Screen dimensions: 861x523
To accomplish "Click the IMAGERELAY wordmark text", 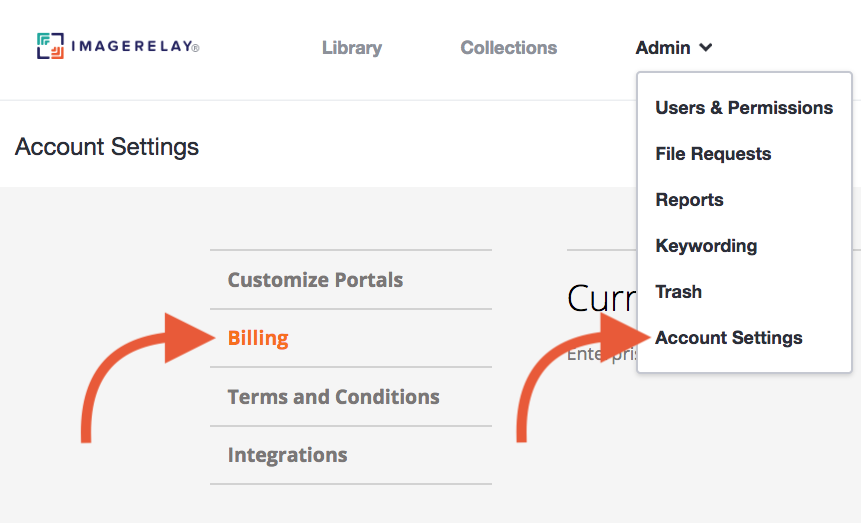I will pyautogui.click(x=135, y=46).
